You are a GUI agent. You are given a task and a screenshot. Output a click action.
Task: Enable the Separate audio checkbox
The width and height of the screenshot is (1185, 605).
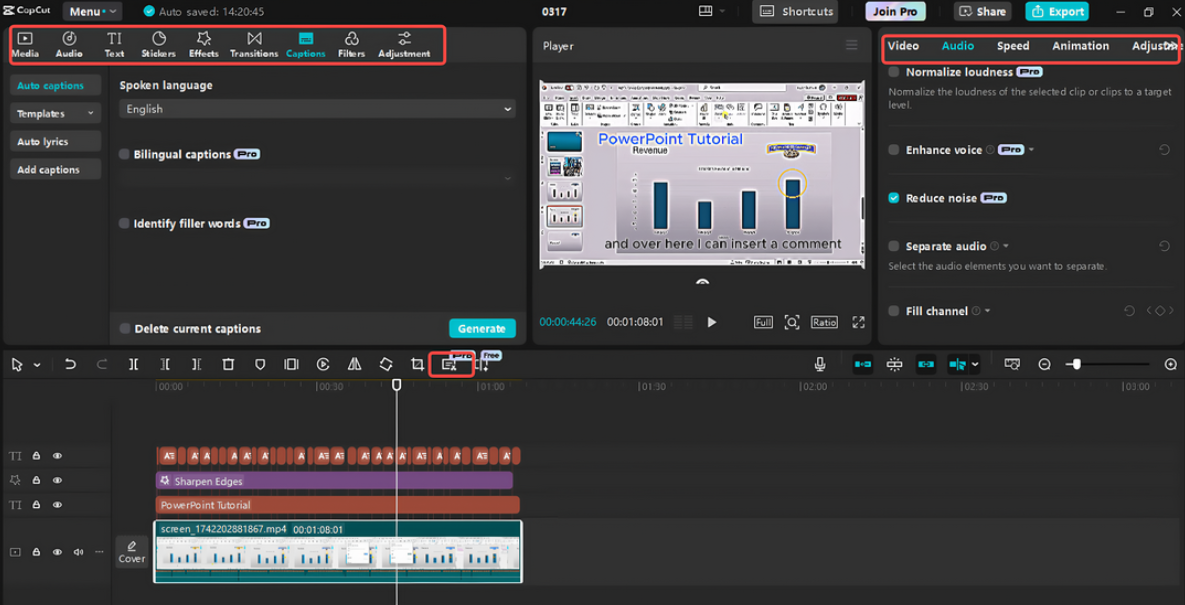(894, 246)
